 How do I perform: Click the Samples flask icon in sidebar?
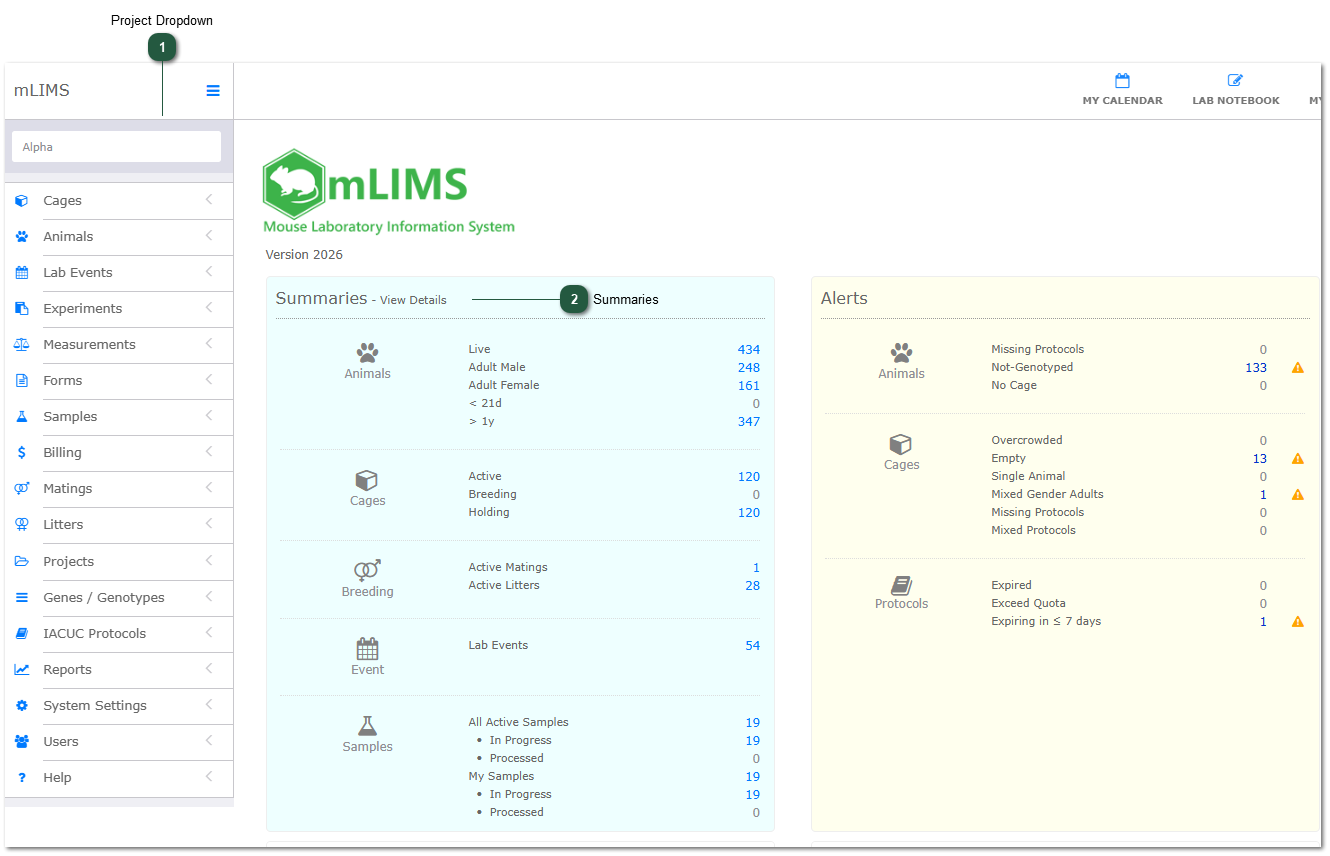22,417
